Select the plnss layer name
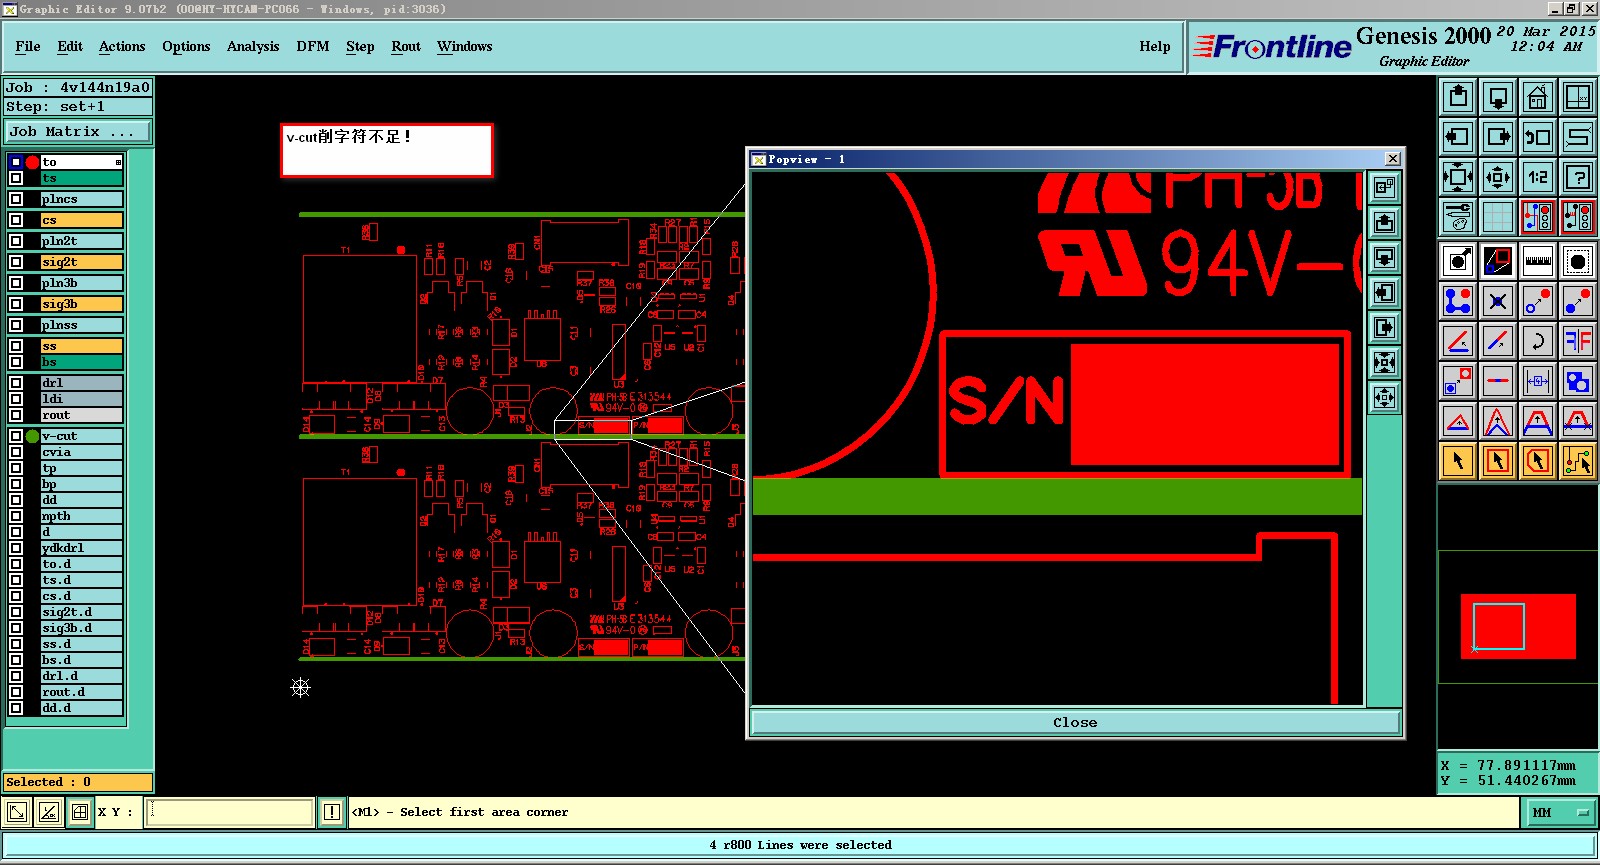Image resolution: width=1600 pixels, height=865 pixels. click(81, 325)
